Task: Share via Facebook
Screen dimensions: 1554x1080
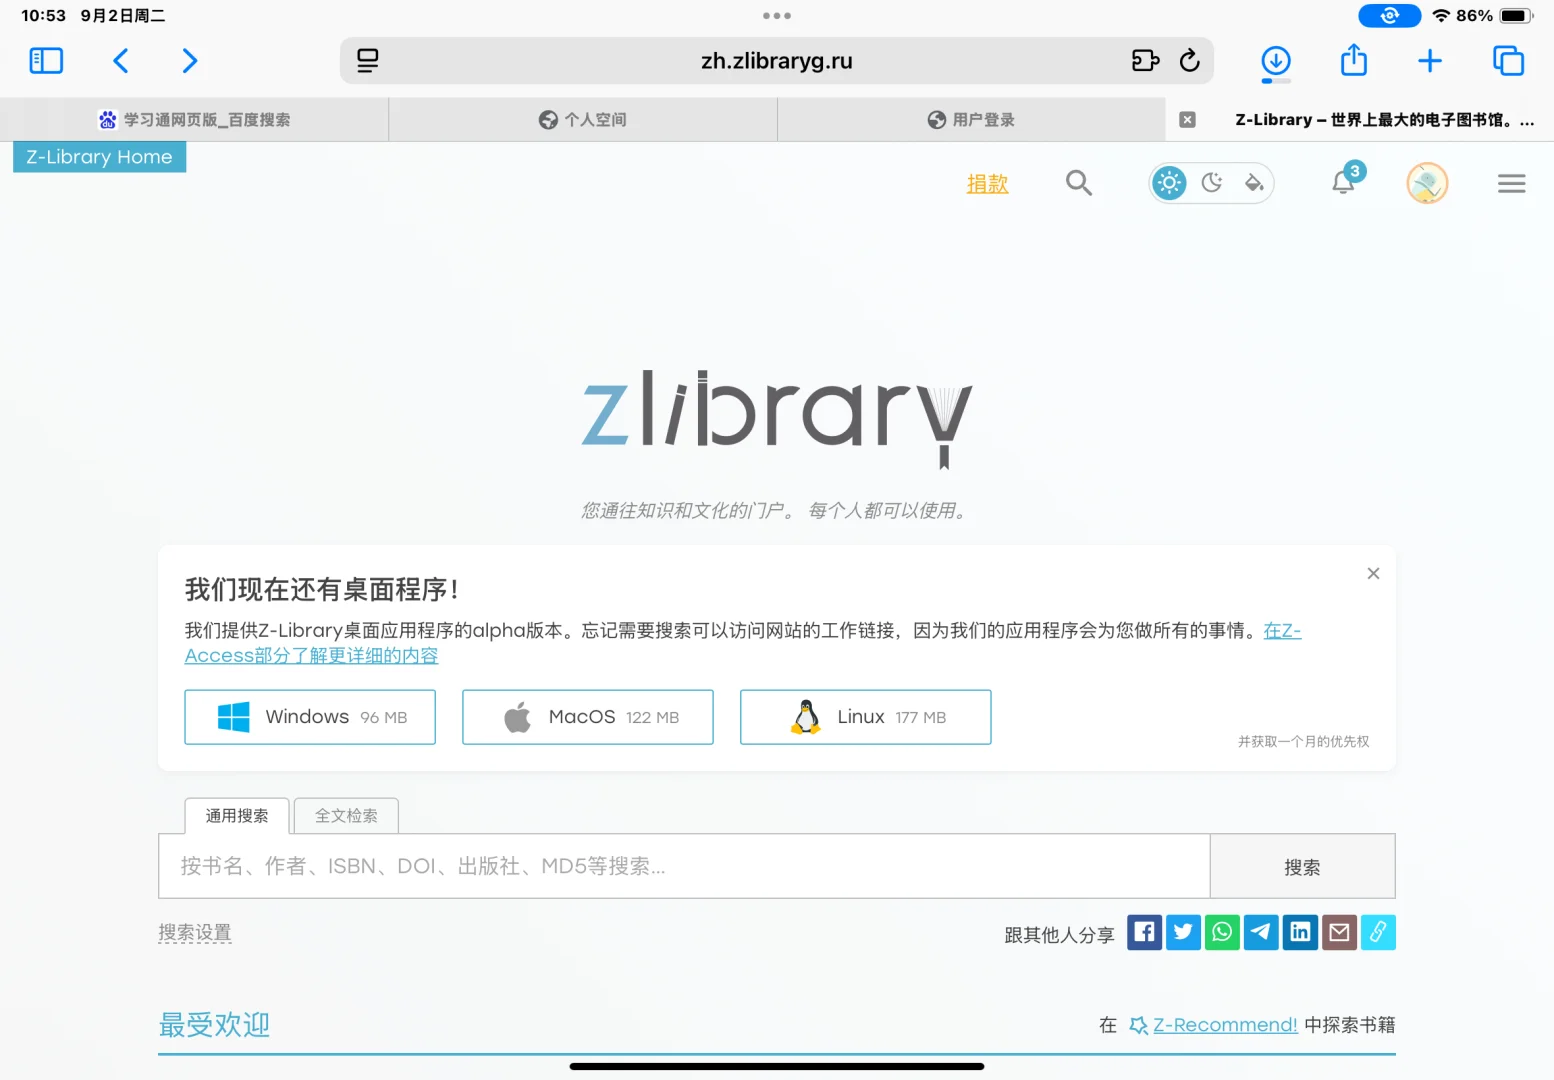Action: [x=1144, y=933]
